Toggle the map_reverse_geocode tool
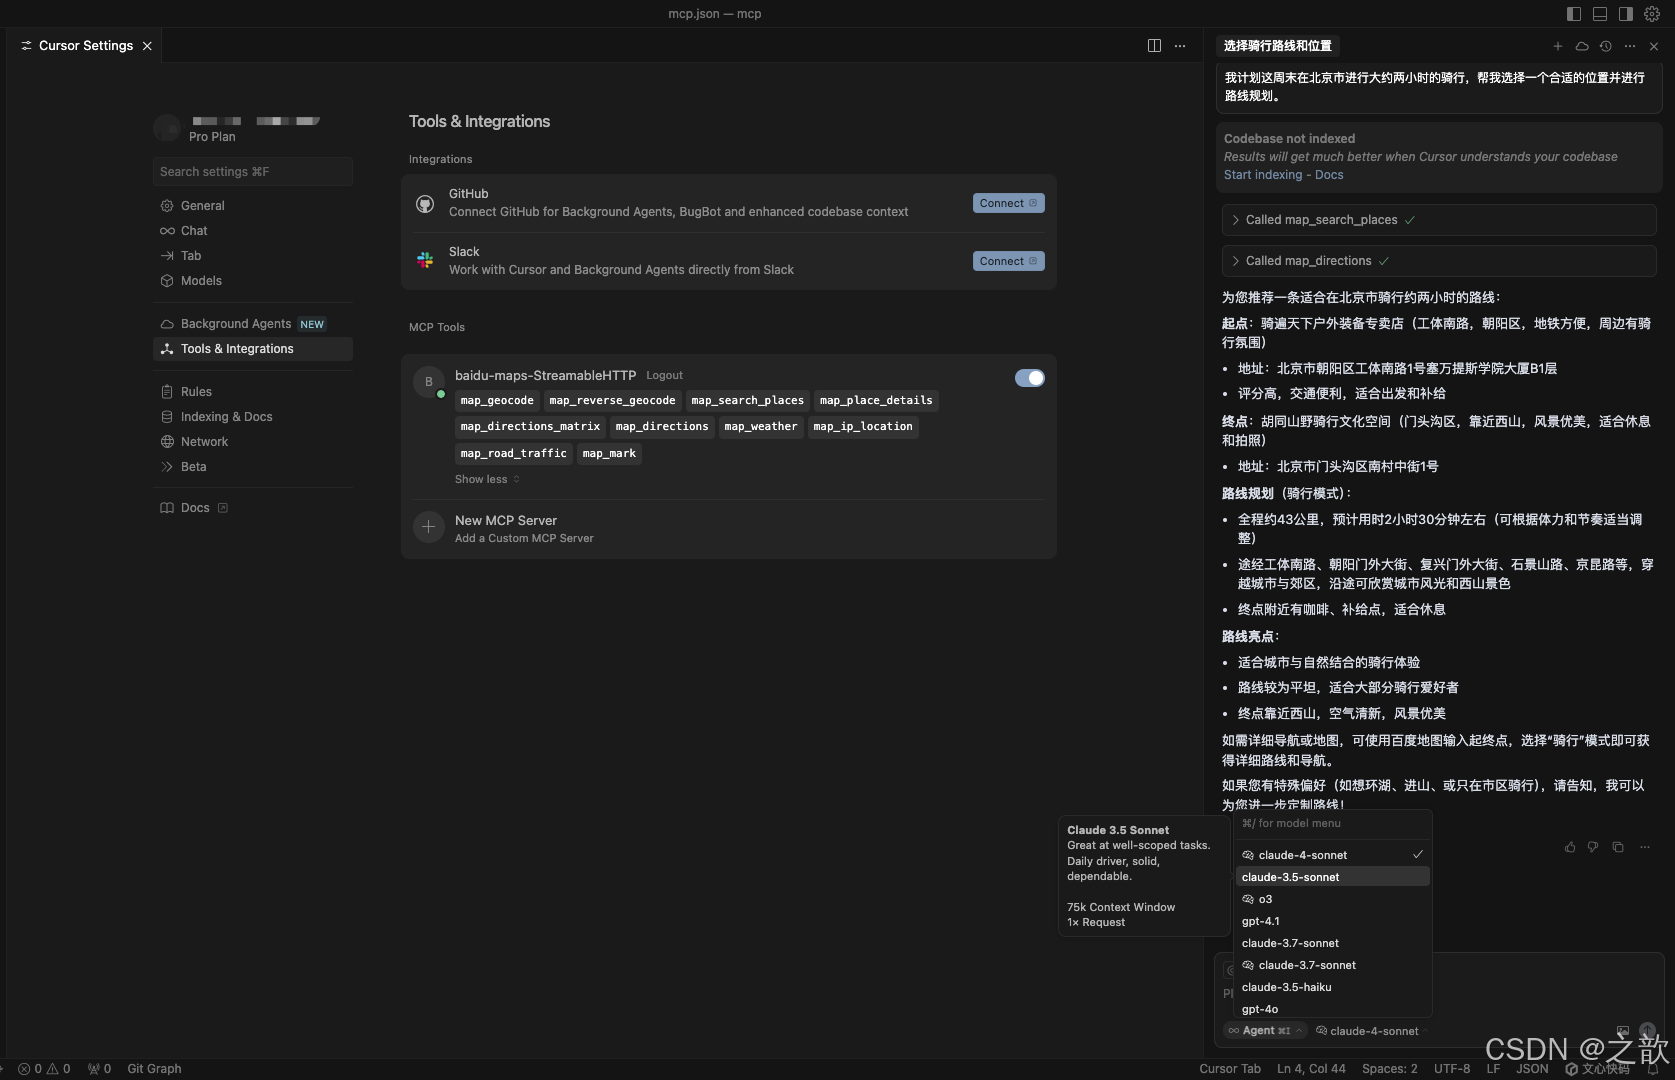Image resolution: width=1675 pixels, height=1080 pixels. (612, 401)
